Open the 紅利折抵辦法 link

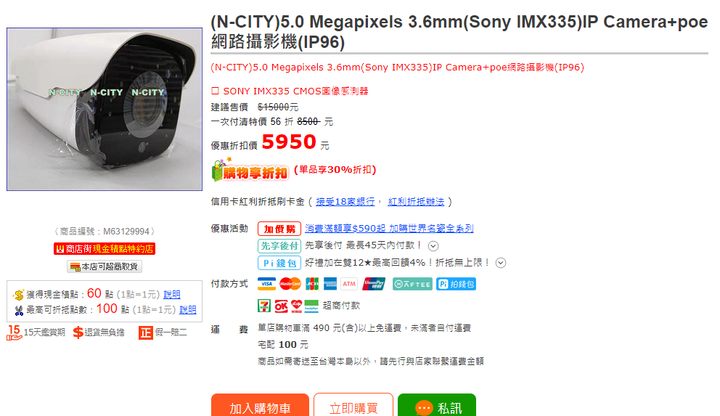point(416,202)
